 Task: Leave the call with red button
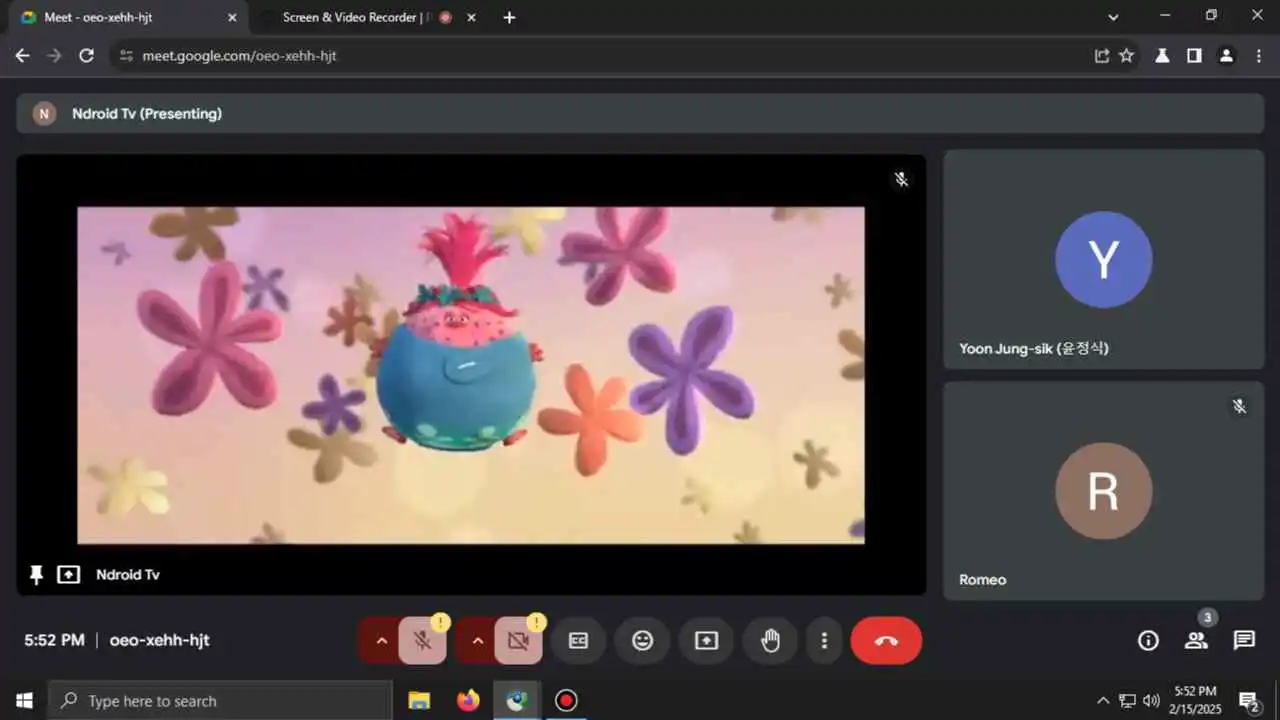[886, 641]
